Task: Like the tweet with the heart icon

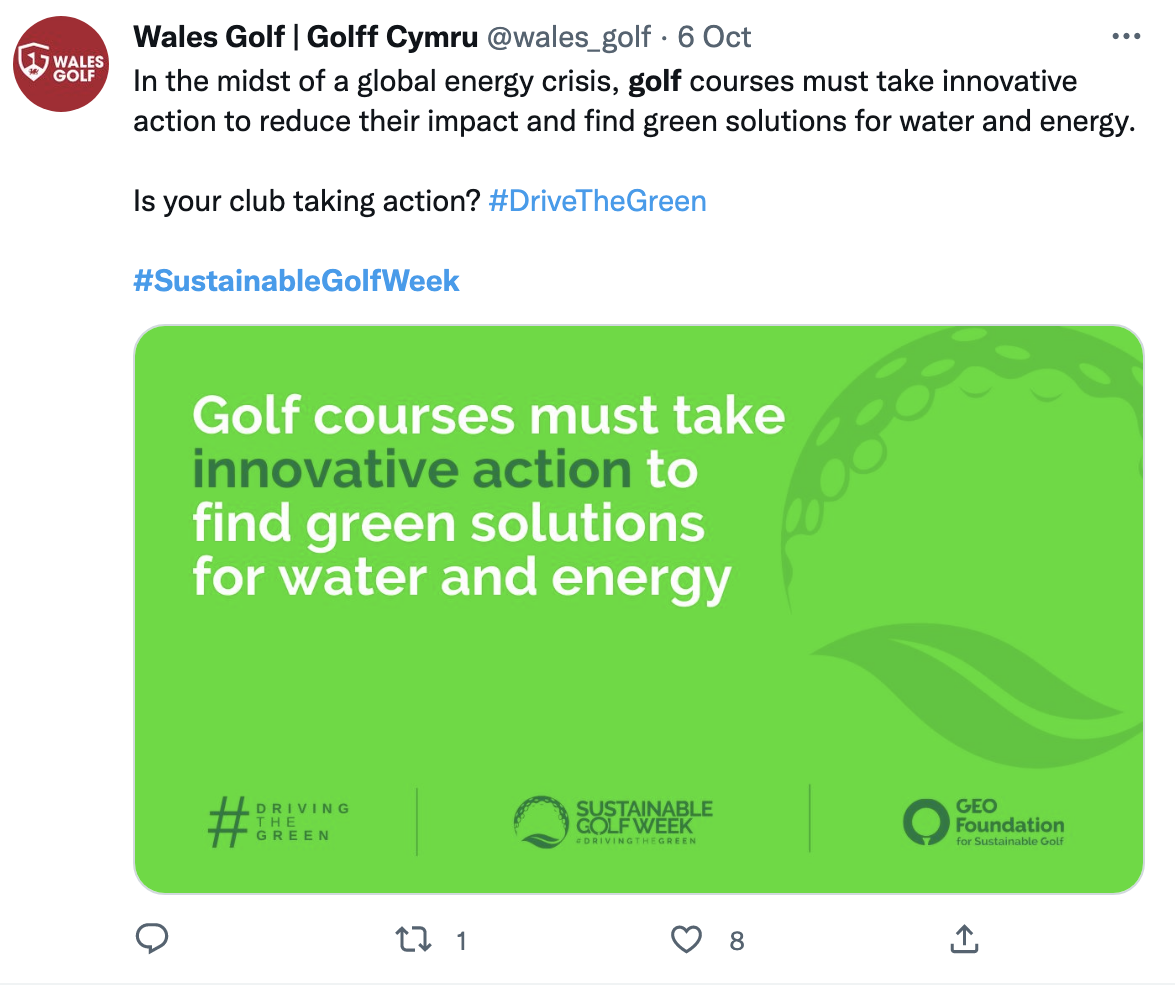Action: tap(686, 939)
